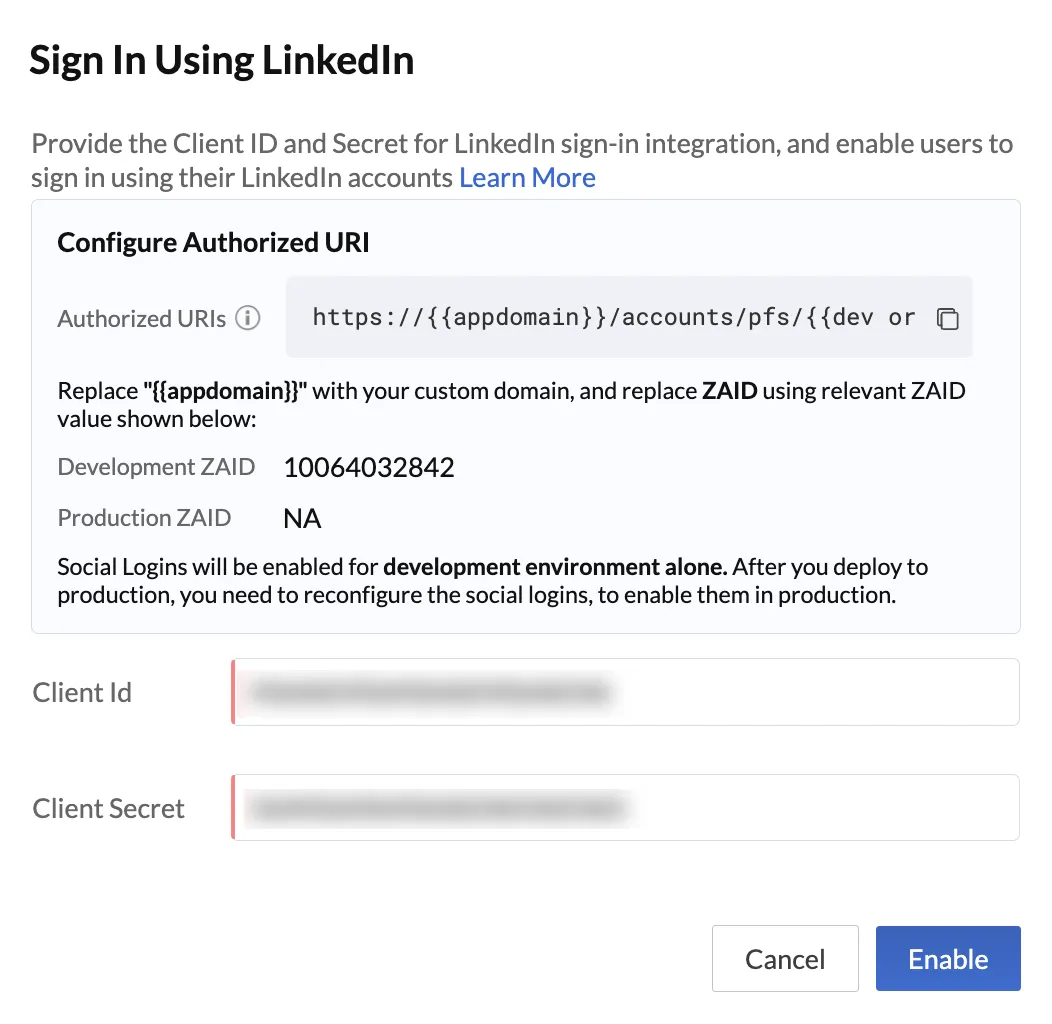The height and width of the screenshot is (1024, 1052).
Task: Copy the Authorized URI to clipboard
Action: [x=947, y=318]
